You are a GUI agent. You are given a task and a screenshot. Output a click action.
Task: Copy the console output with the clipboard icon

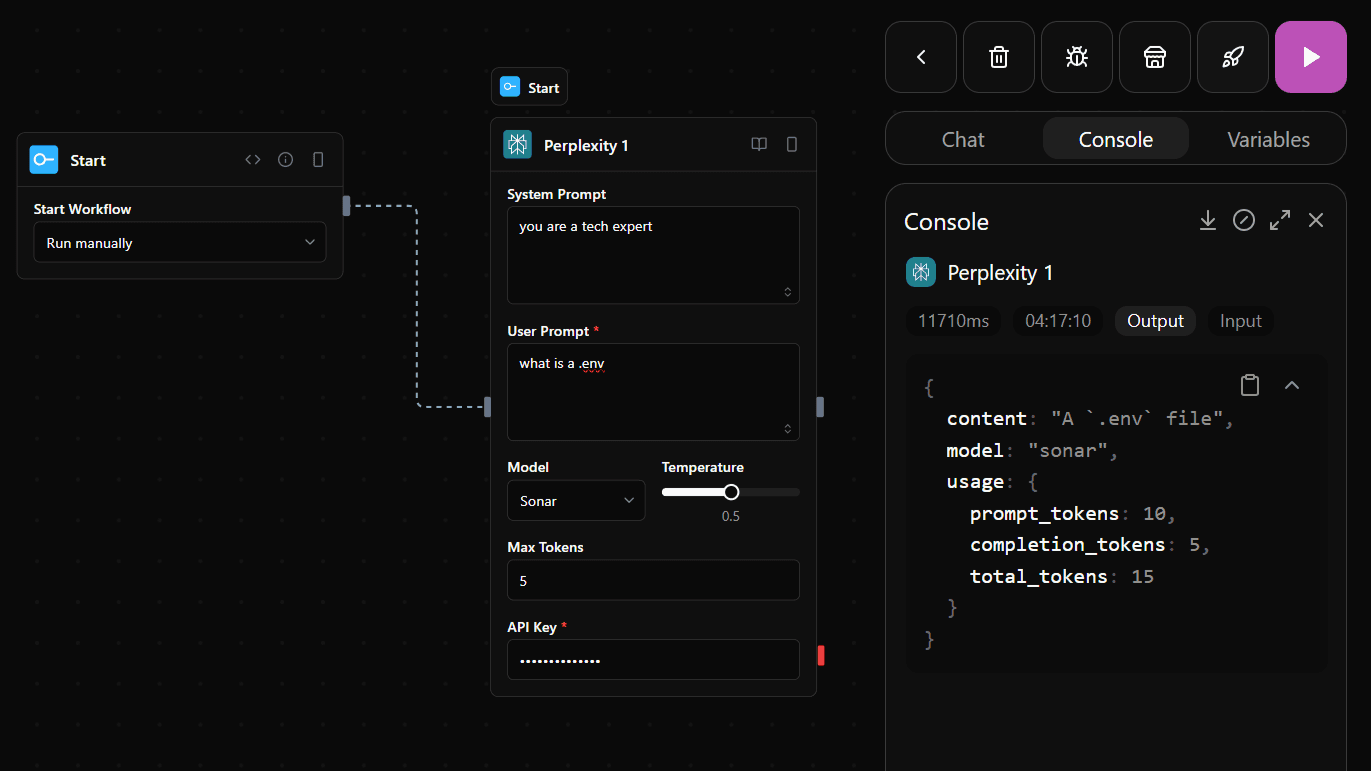click(1249, 384)
